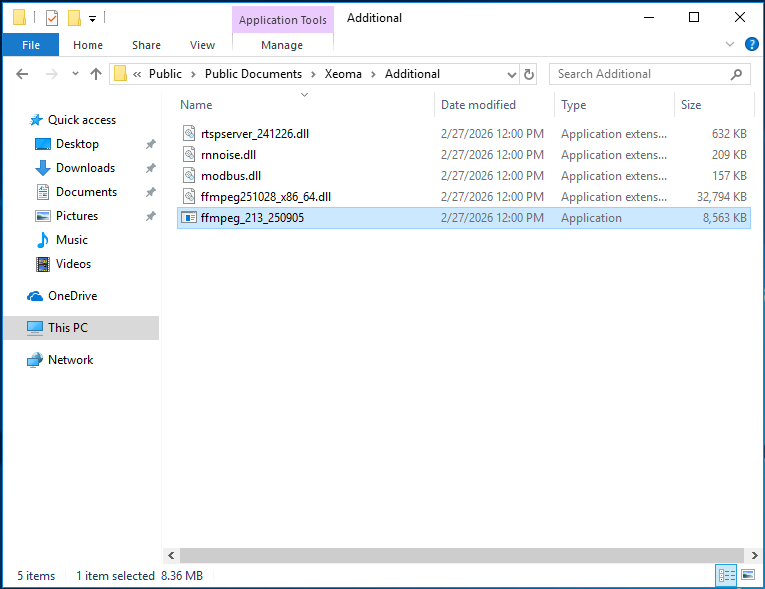Open dropdown arrow after Public breadcrumb
The image size is (765, 589).
click(x=193, y=74)
